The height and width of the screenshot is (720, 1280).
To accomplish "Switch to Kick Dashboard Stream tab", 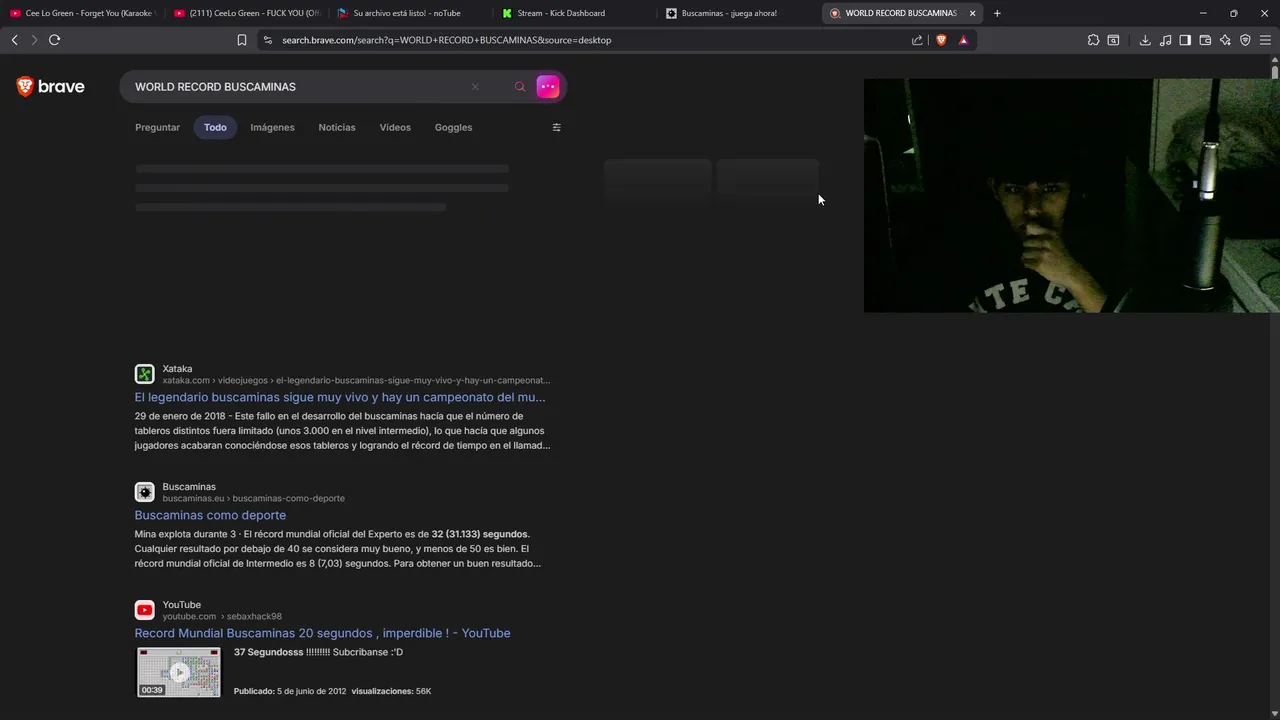I will click(x=574, y=13).
